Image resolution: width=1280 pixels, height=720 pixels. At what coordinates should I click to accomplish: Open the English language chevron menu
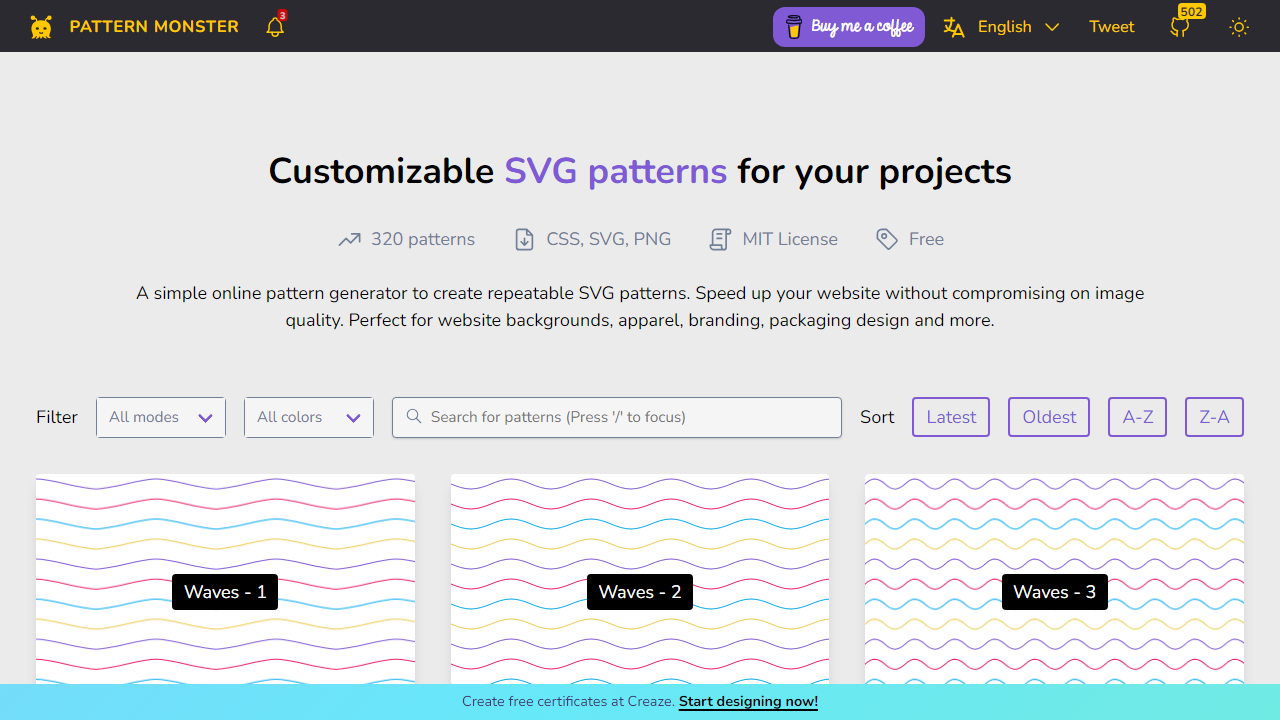1052,27
